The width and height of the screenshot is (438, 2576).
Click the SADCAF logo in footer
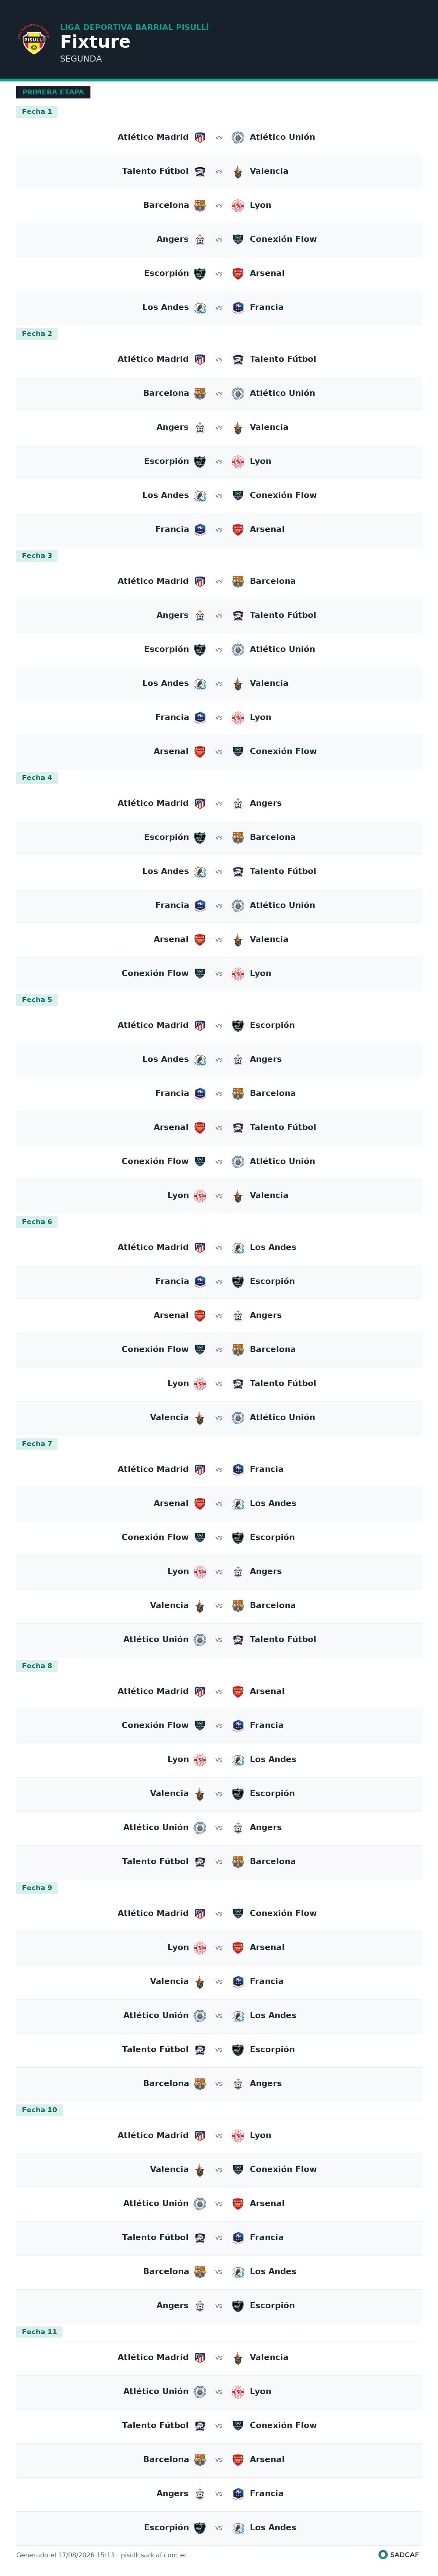pyautogui.click(x=383, y=2554)
